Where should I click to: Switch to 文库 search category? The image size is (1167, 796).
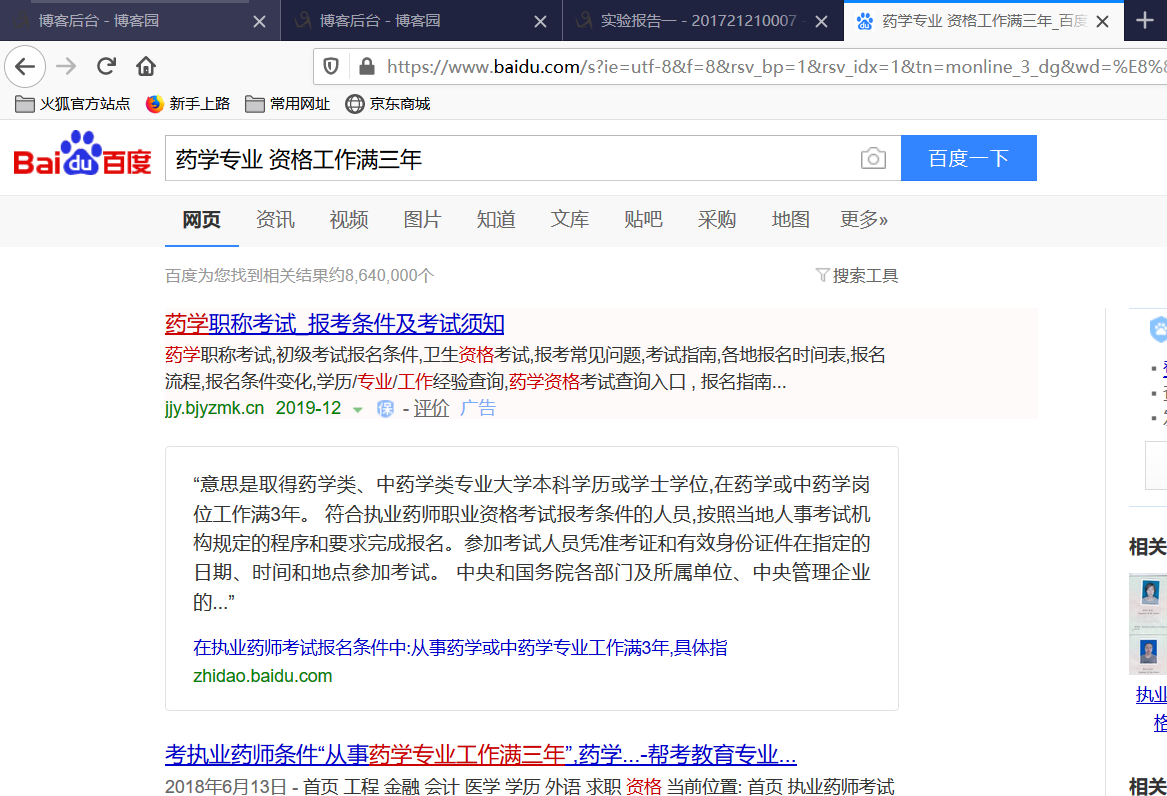pyautogui.click(x=570, y=219)
